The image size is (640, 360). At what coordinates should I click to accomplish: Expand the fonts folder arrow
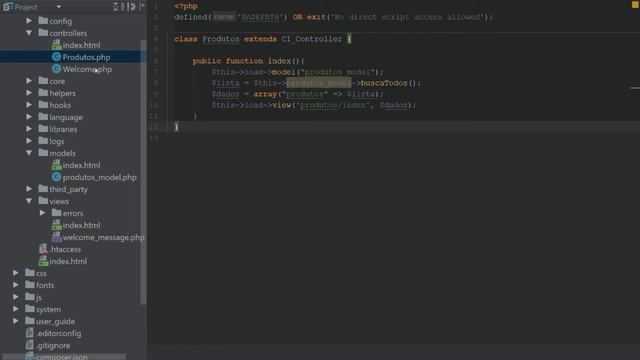[16, 285]
